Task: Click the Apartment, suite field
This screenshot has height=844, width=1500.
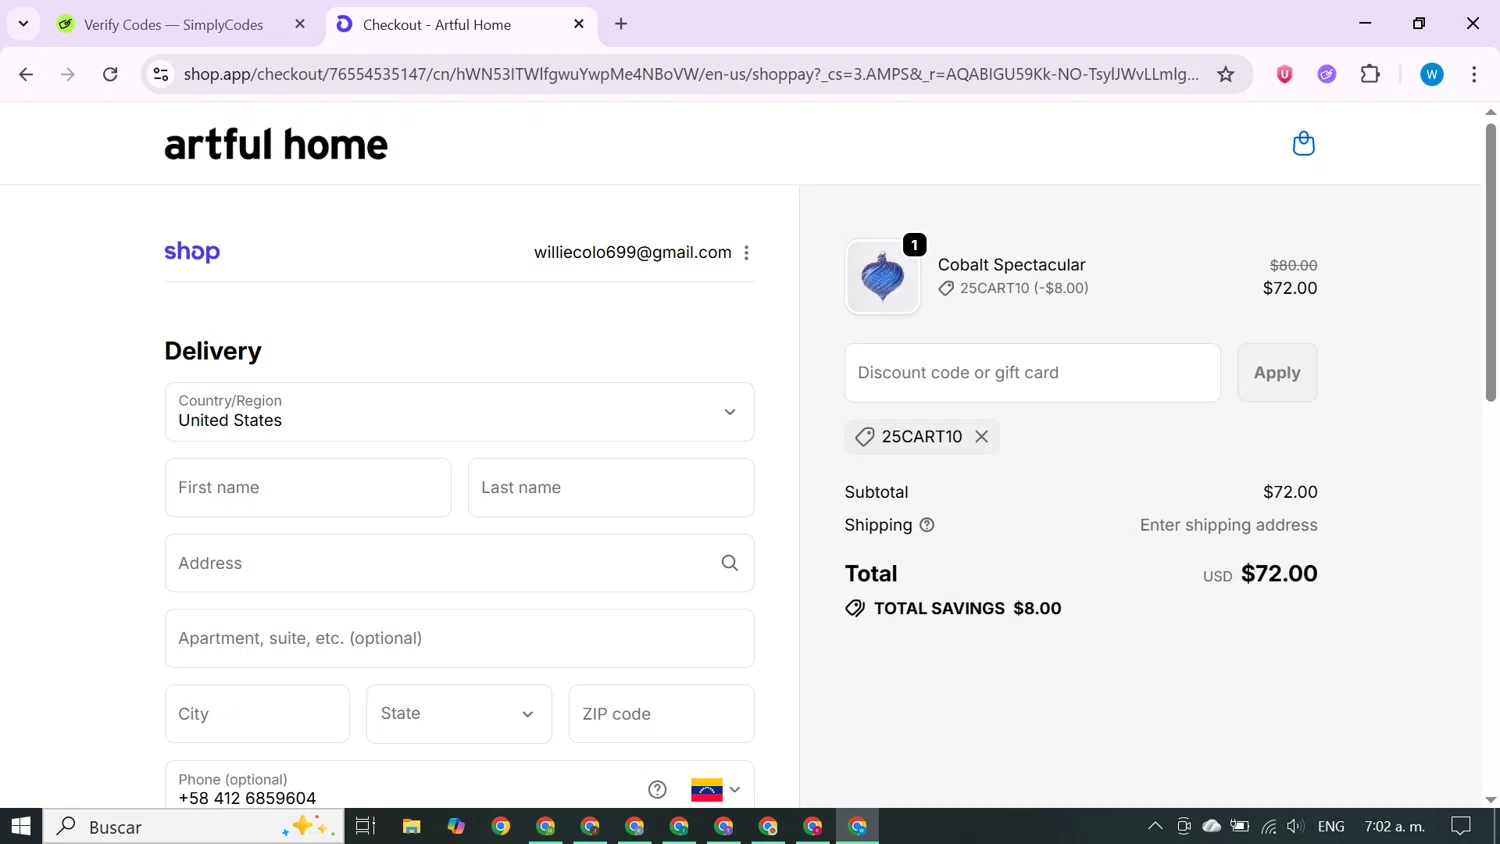Action: tap(459, 639)
